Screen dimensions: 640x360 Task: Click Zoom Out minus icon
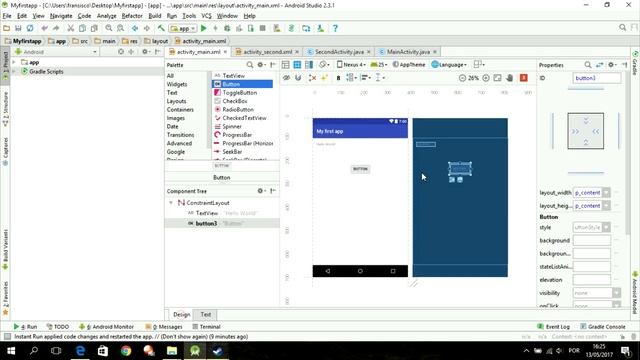coord(462,78)
